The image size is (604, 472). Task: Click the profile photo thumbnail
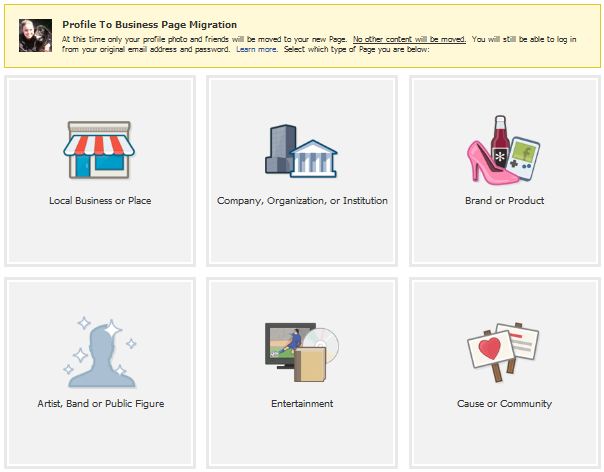pyautogui.click(x=35, y=35)
